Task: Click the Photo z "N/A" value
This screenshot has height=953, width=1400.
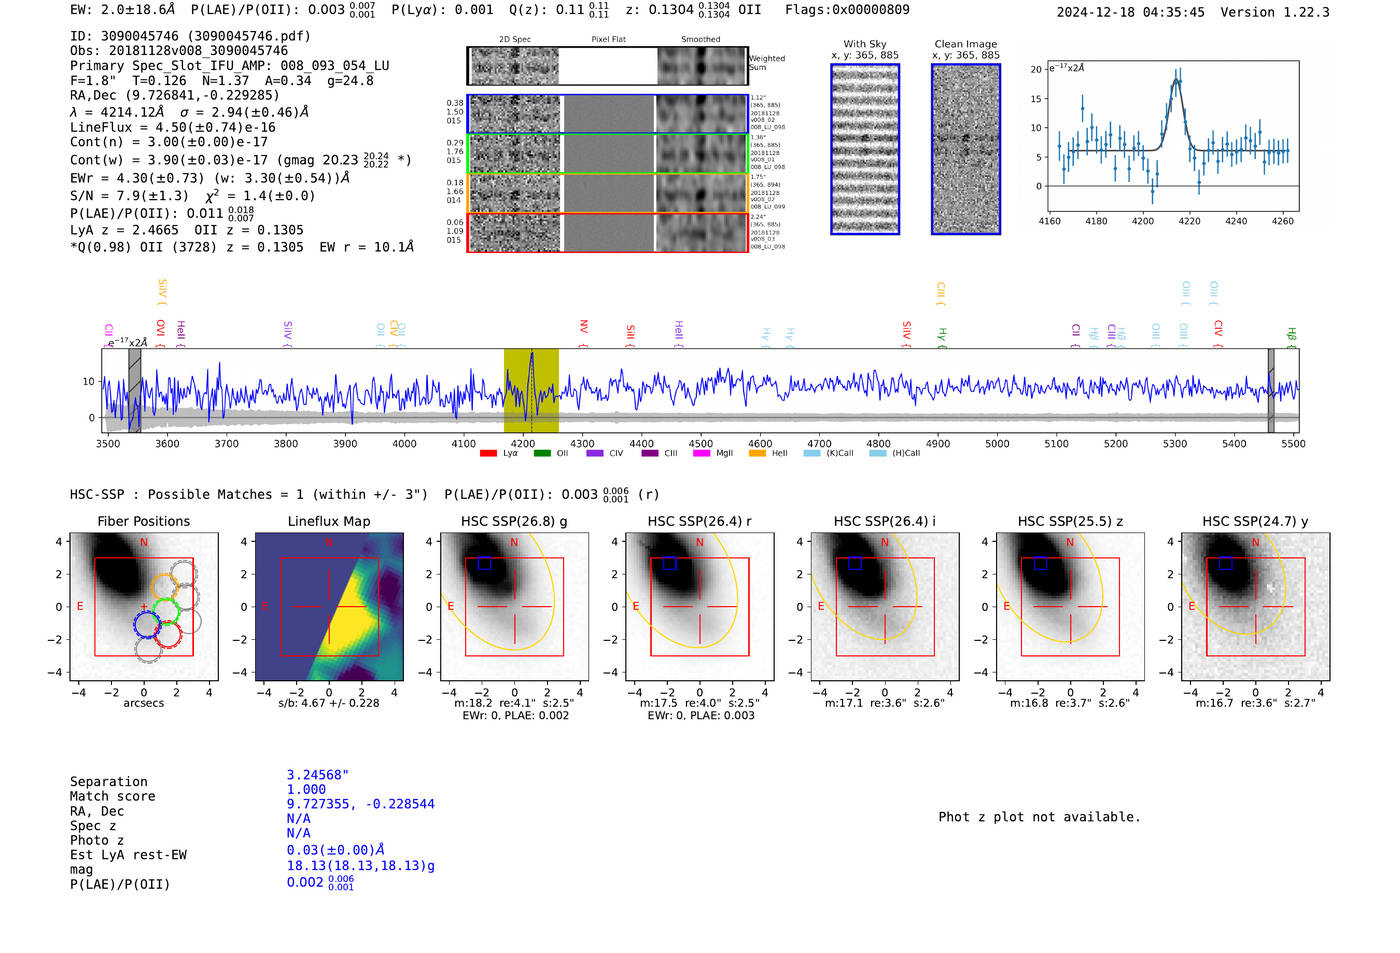Action: pos(298,833)
